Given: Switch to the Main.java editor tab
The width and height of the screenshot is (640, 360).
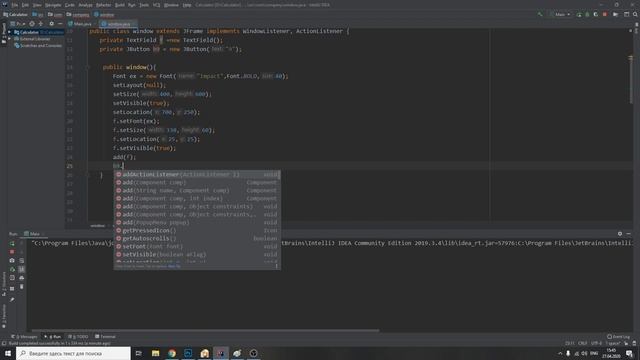Looking at the screenshot, I should (80, 24).
